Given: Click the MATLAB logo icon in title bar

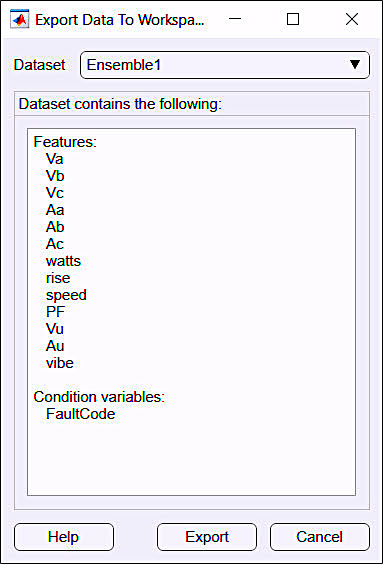Looking at the screenshot, I should point(19,19).
